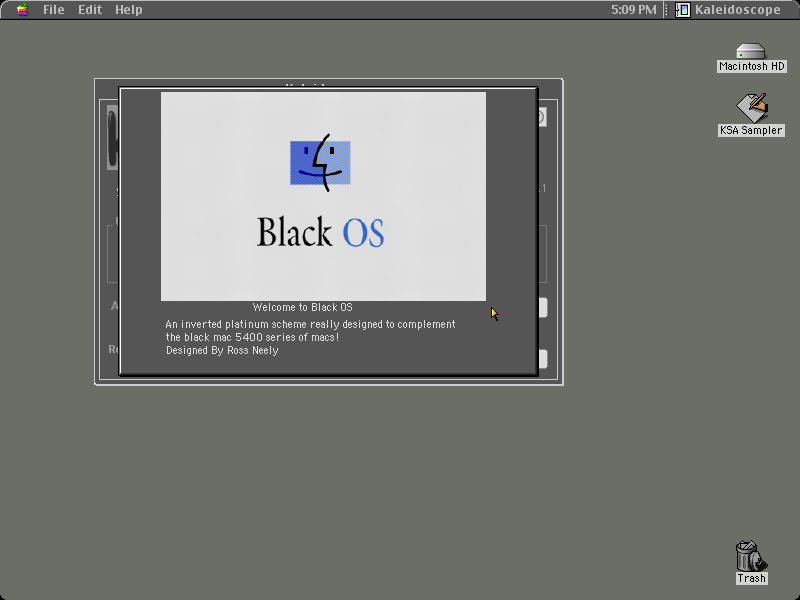Click the Finder face logo
Image resolution: width=800 pixels, height=600 pixels.
[320, 163]
